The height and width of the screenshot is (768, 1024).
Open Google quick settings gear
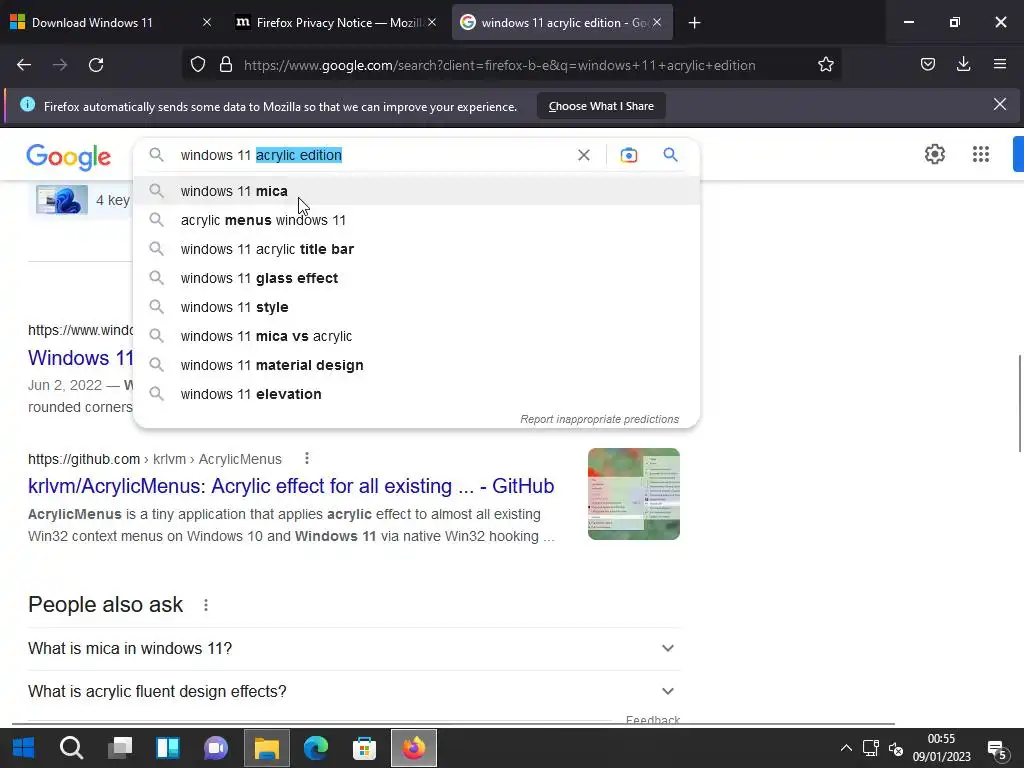point(935,154)
